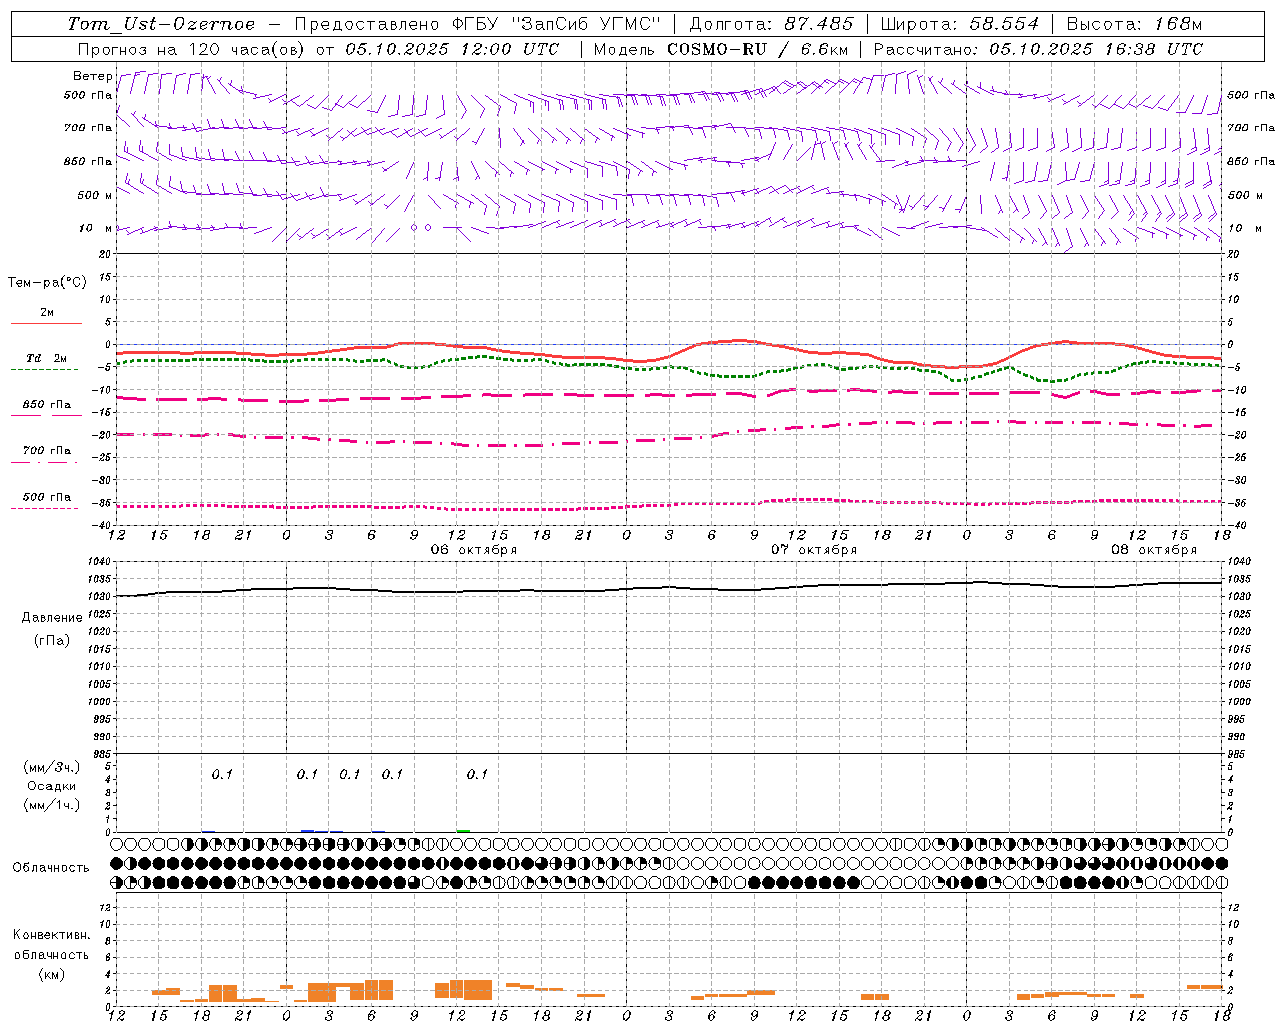The width and height of the screenshot is (1280, 1024).
Task: Click the 'Давление' pressure panel label
Action: tap(52, 617)
